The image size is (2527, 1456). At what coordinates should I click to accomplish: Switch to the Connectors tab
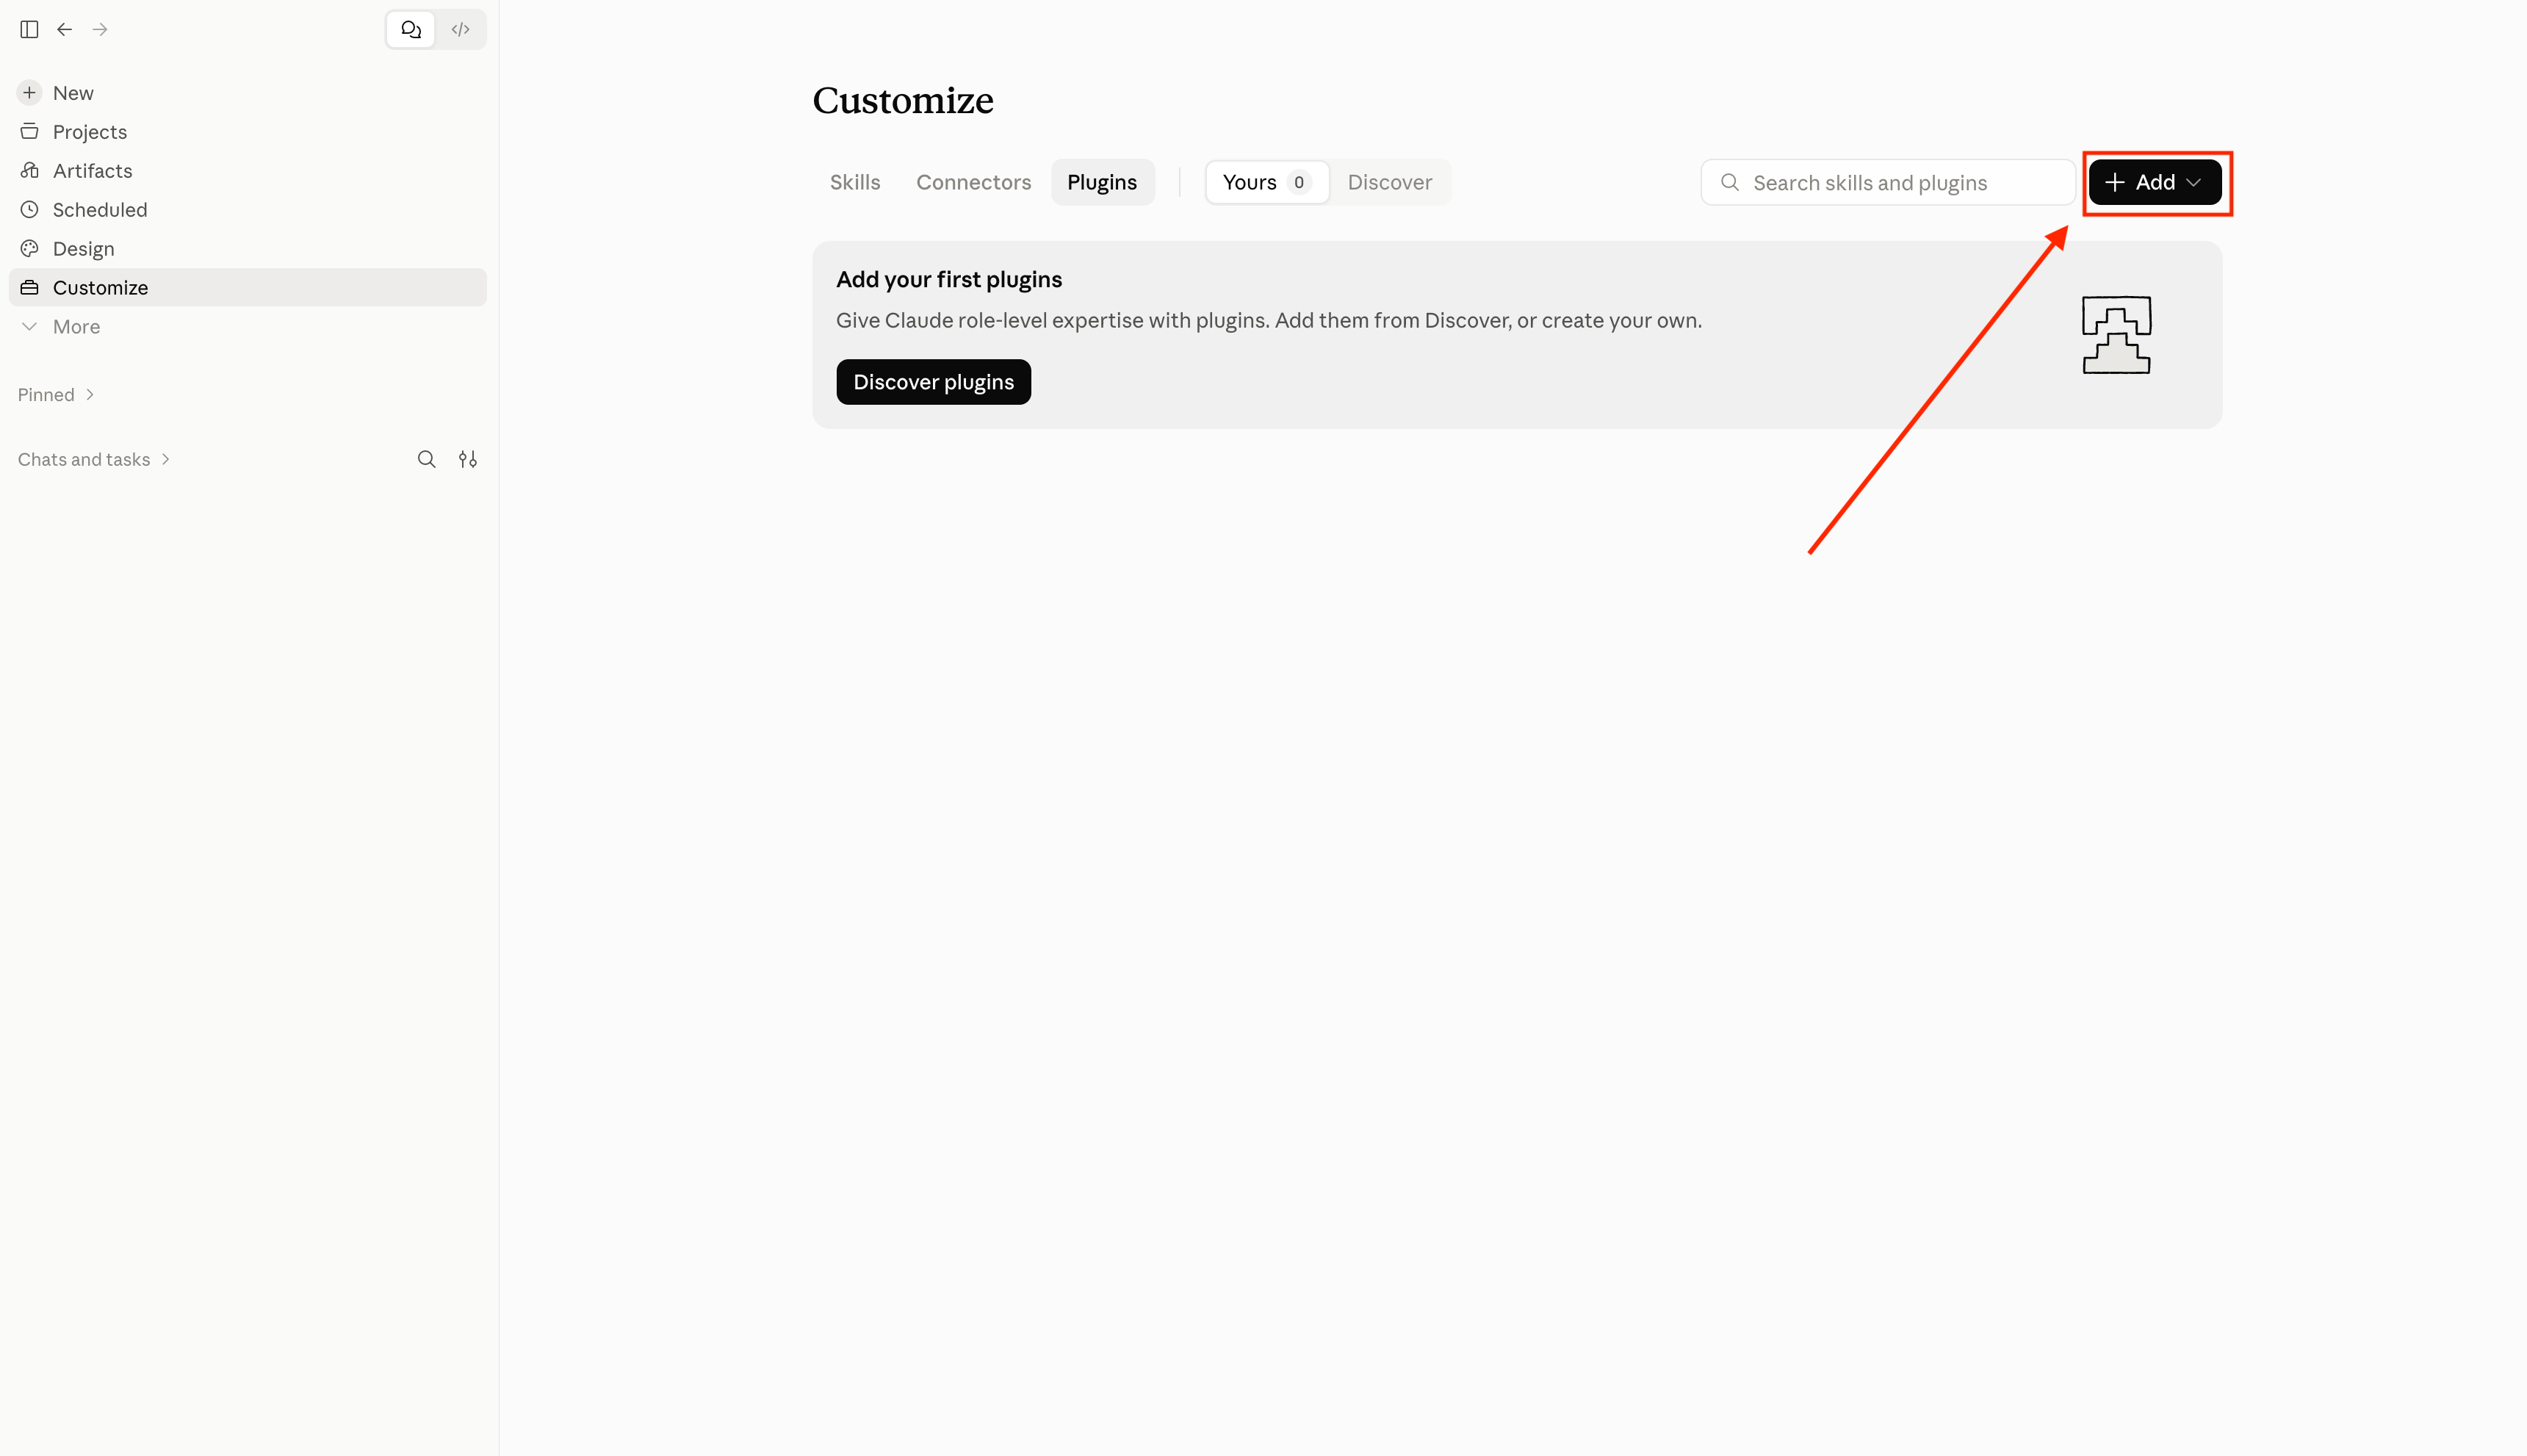click(974, 182)
